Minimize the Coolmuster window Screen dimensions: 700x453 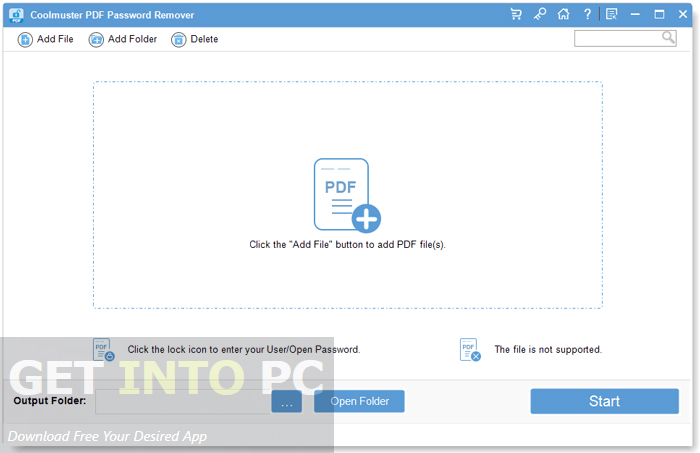pyautogui.click(x=635, y=14)
